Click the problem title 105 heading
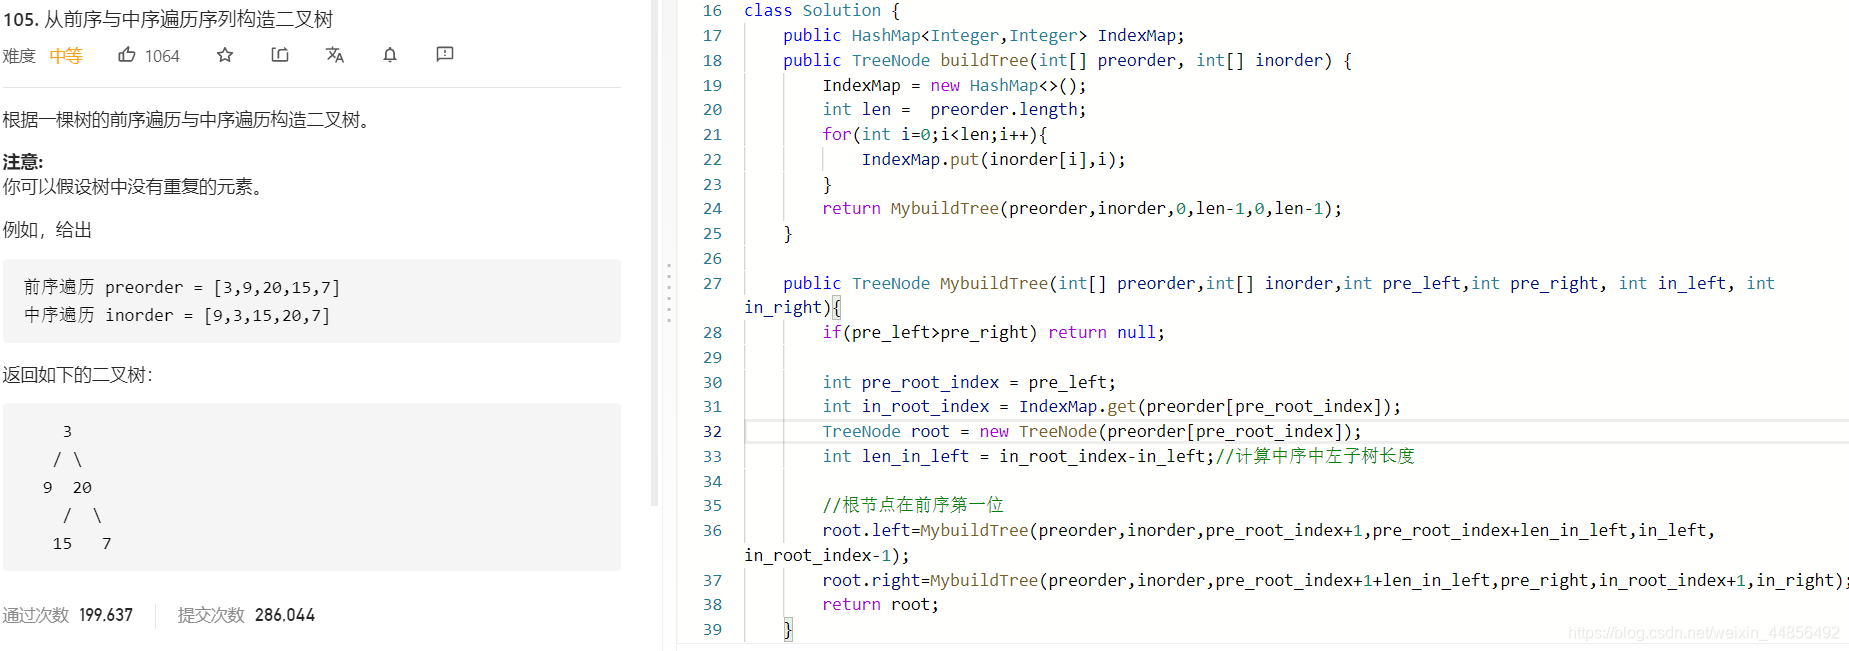Screen dimensions: 1849x651 [168, 19]
